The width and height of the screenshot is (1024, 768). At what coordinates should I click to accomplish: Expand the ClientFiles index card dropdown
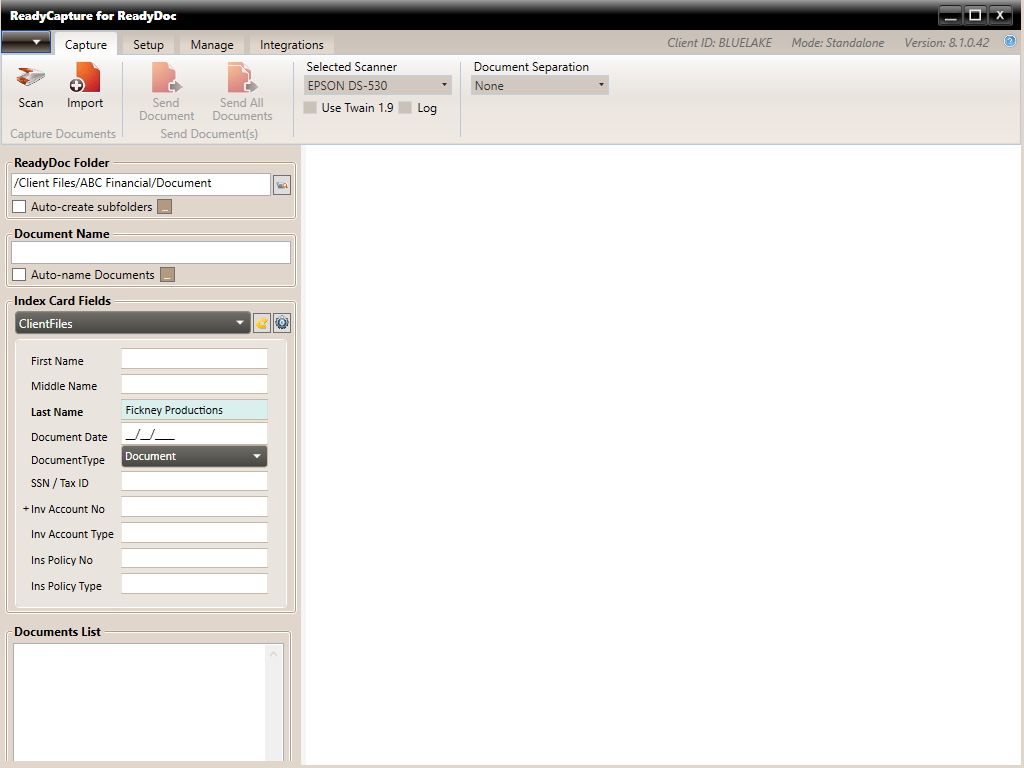pos(133,323)
